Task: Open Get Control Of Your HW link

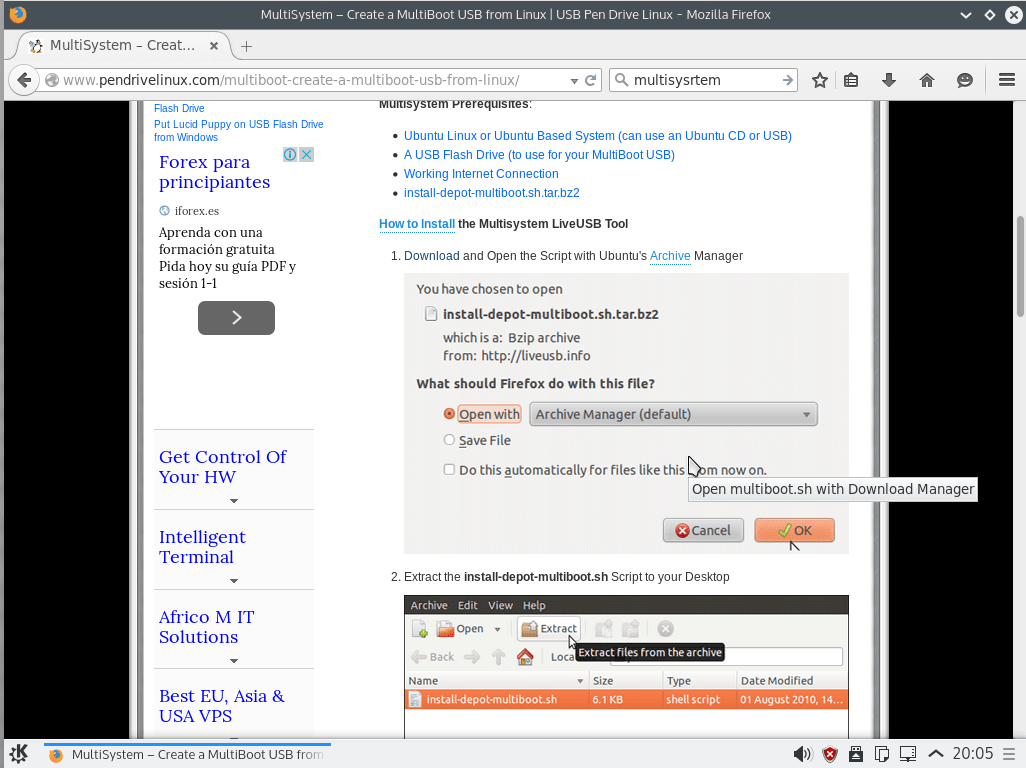Action: pyautogui.click(x=222, y=466)
